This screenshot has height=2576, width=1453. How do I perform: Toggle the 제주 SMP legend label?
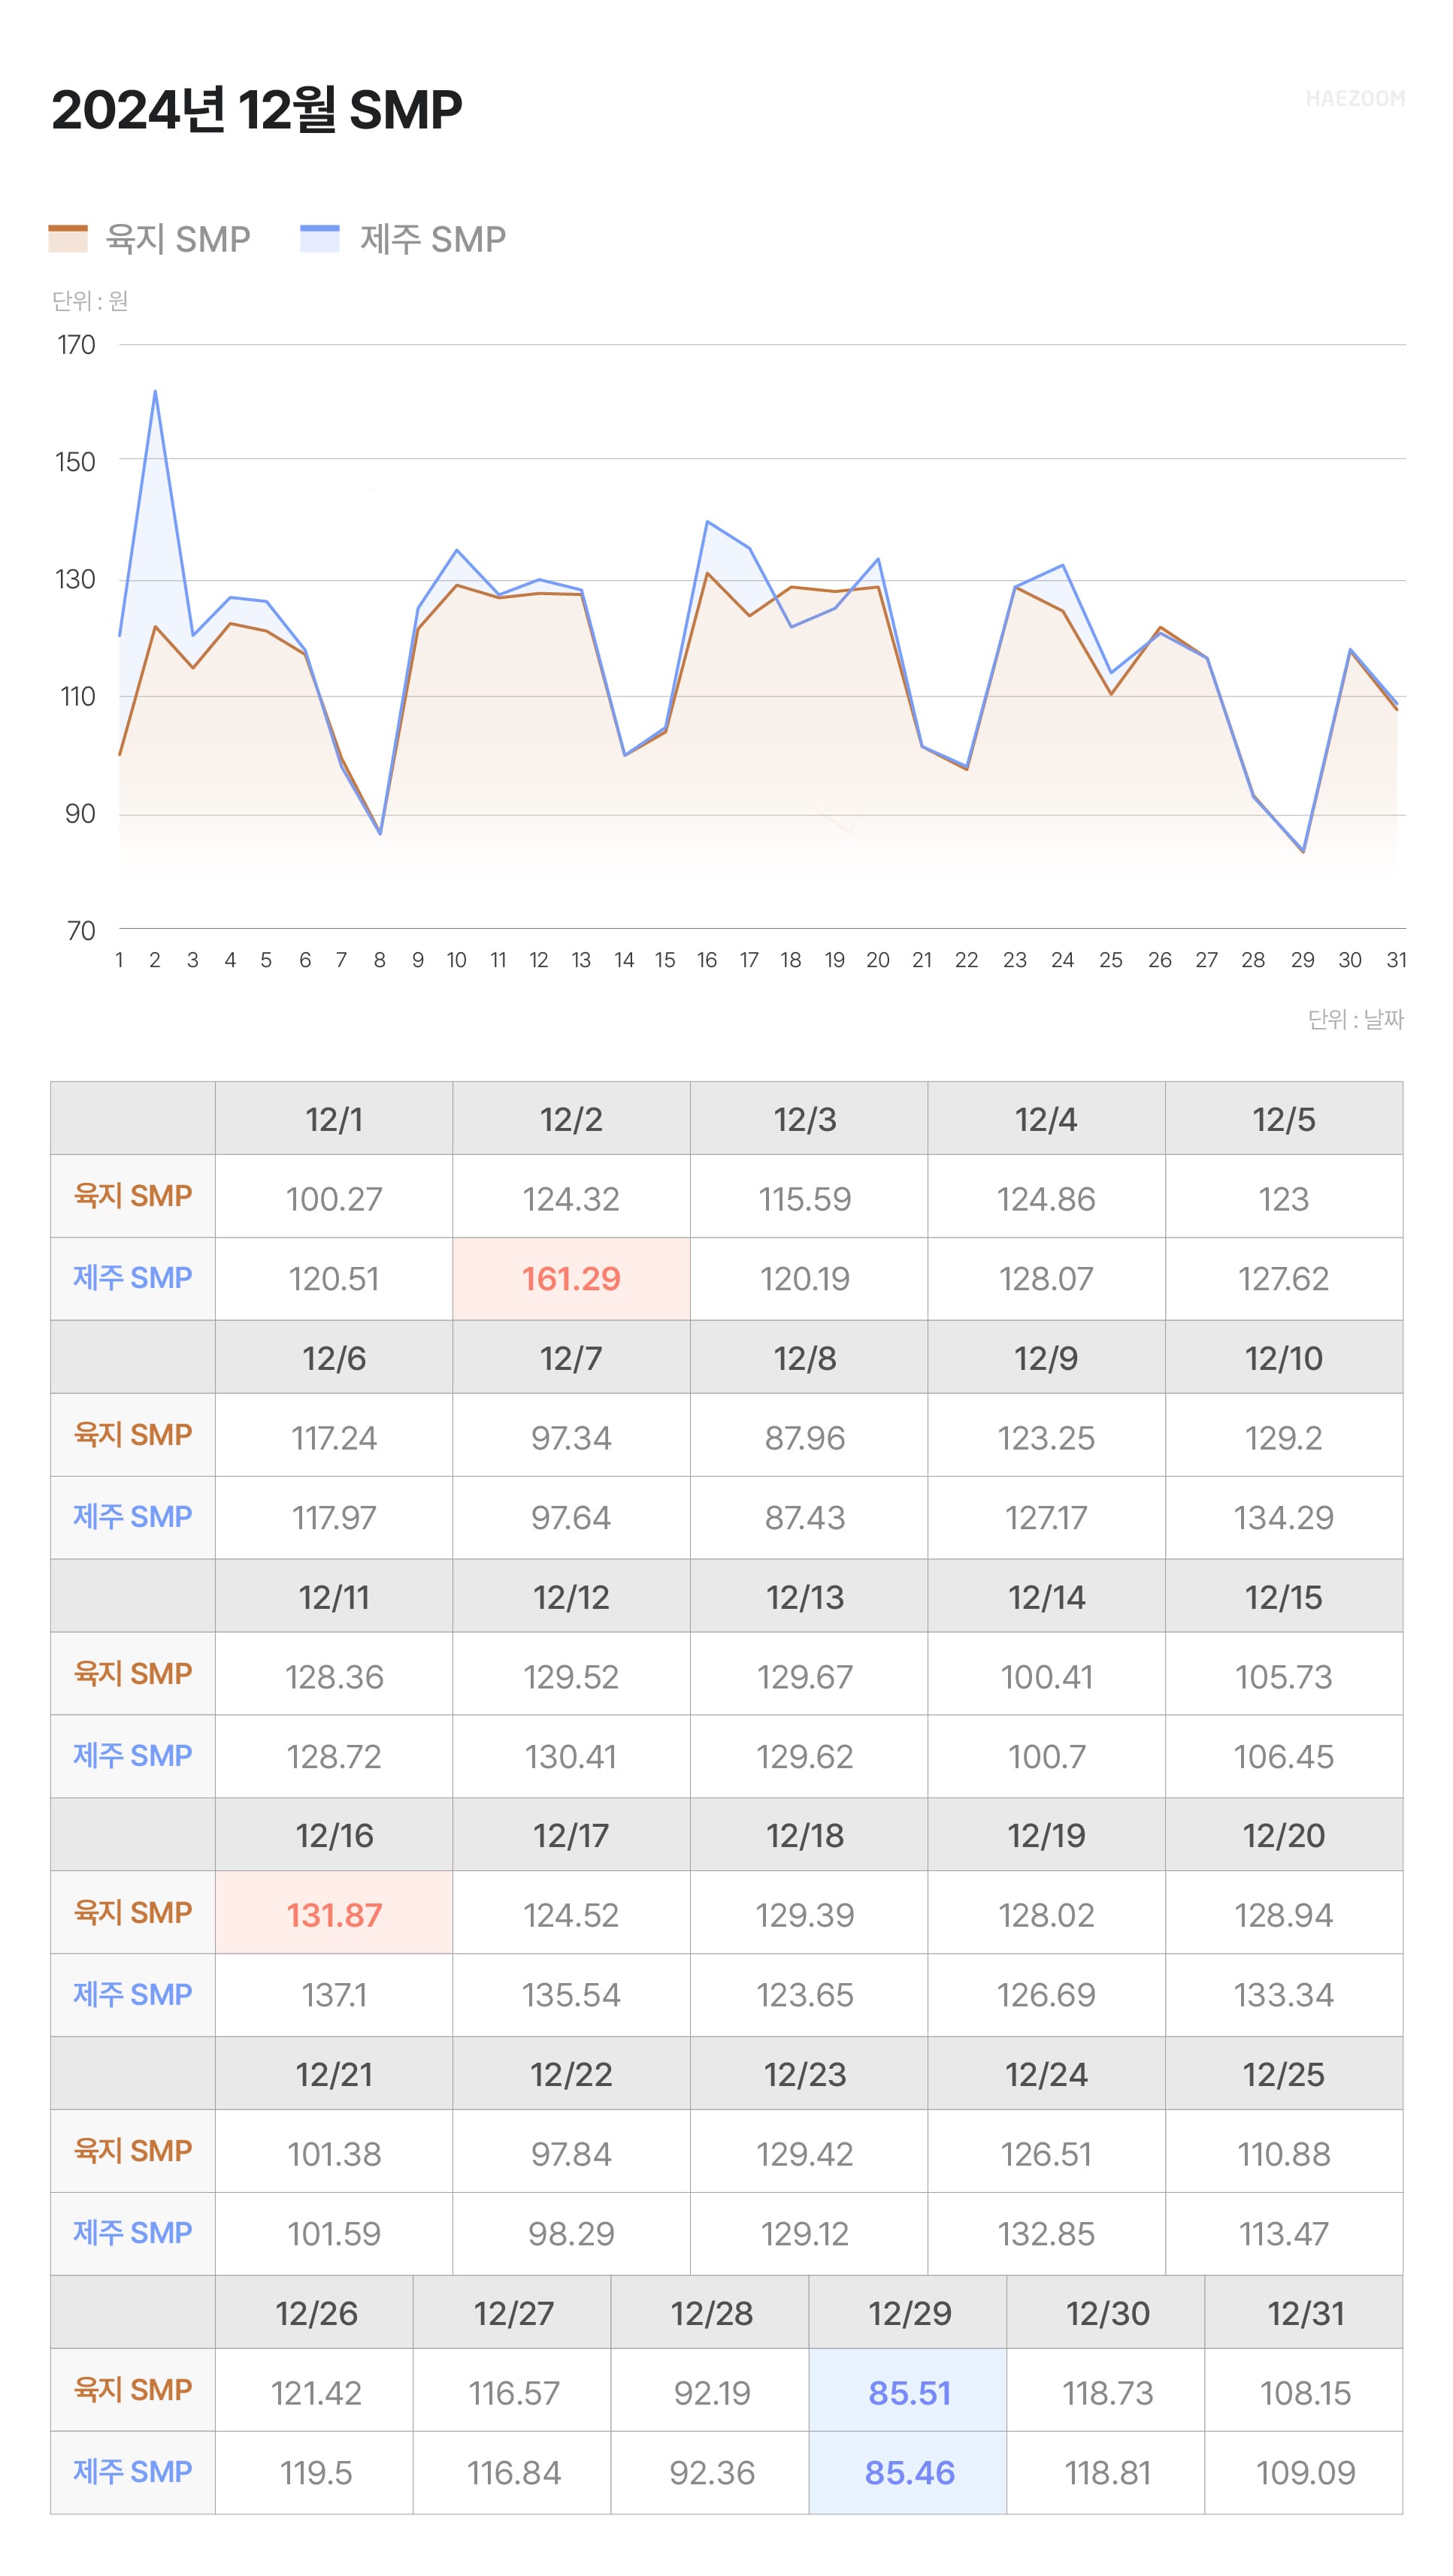432,239
